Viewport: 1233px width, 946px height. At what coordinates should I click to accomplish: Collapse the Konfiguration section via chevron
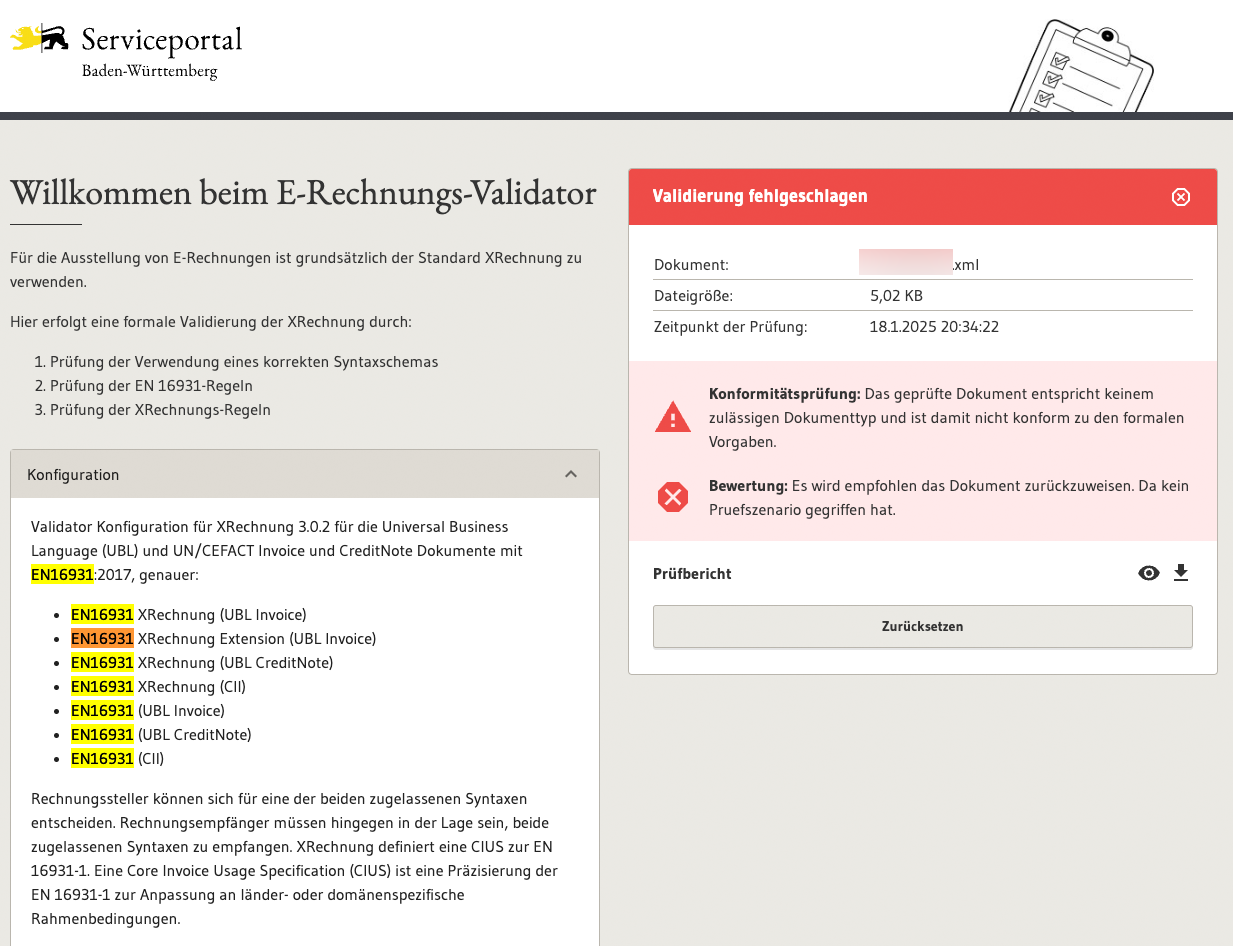click(x=571, y=474)
